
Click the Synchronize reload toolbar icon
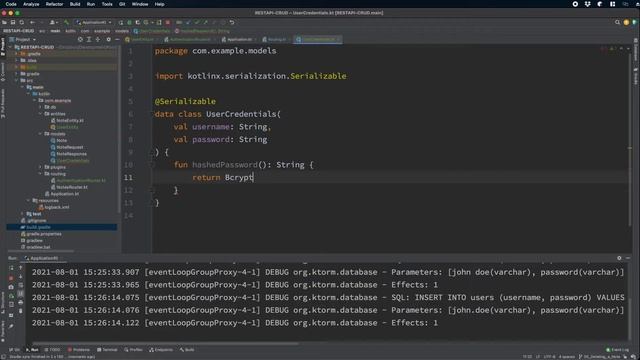(x=22, y=22)
